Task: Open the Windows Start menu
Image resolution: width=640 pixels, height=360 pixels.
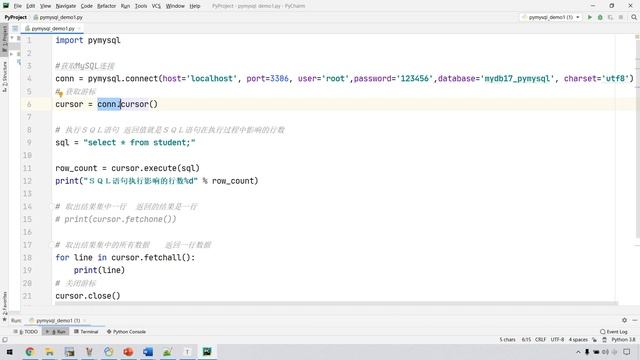Action: pos(9,351)
